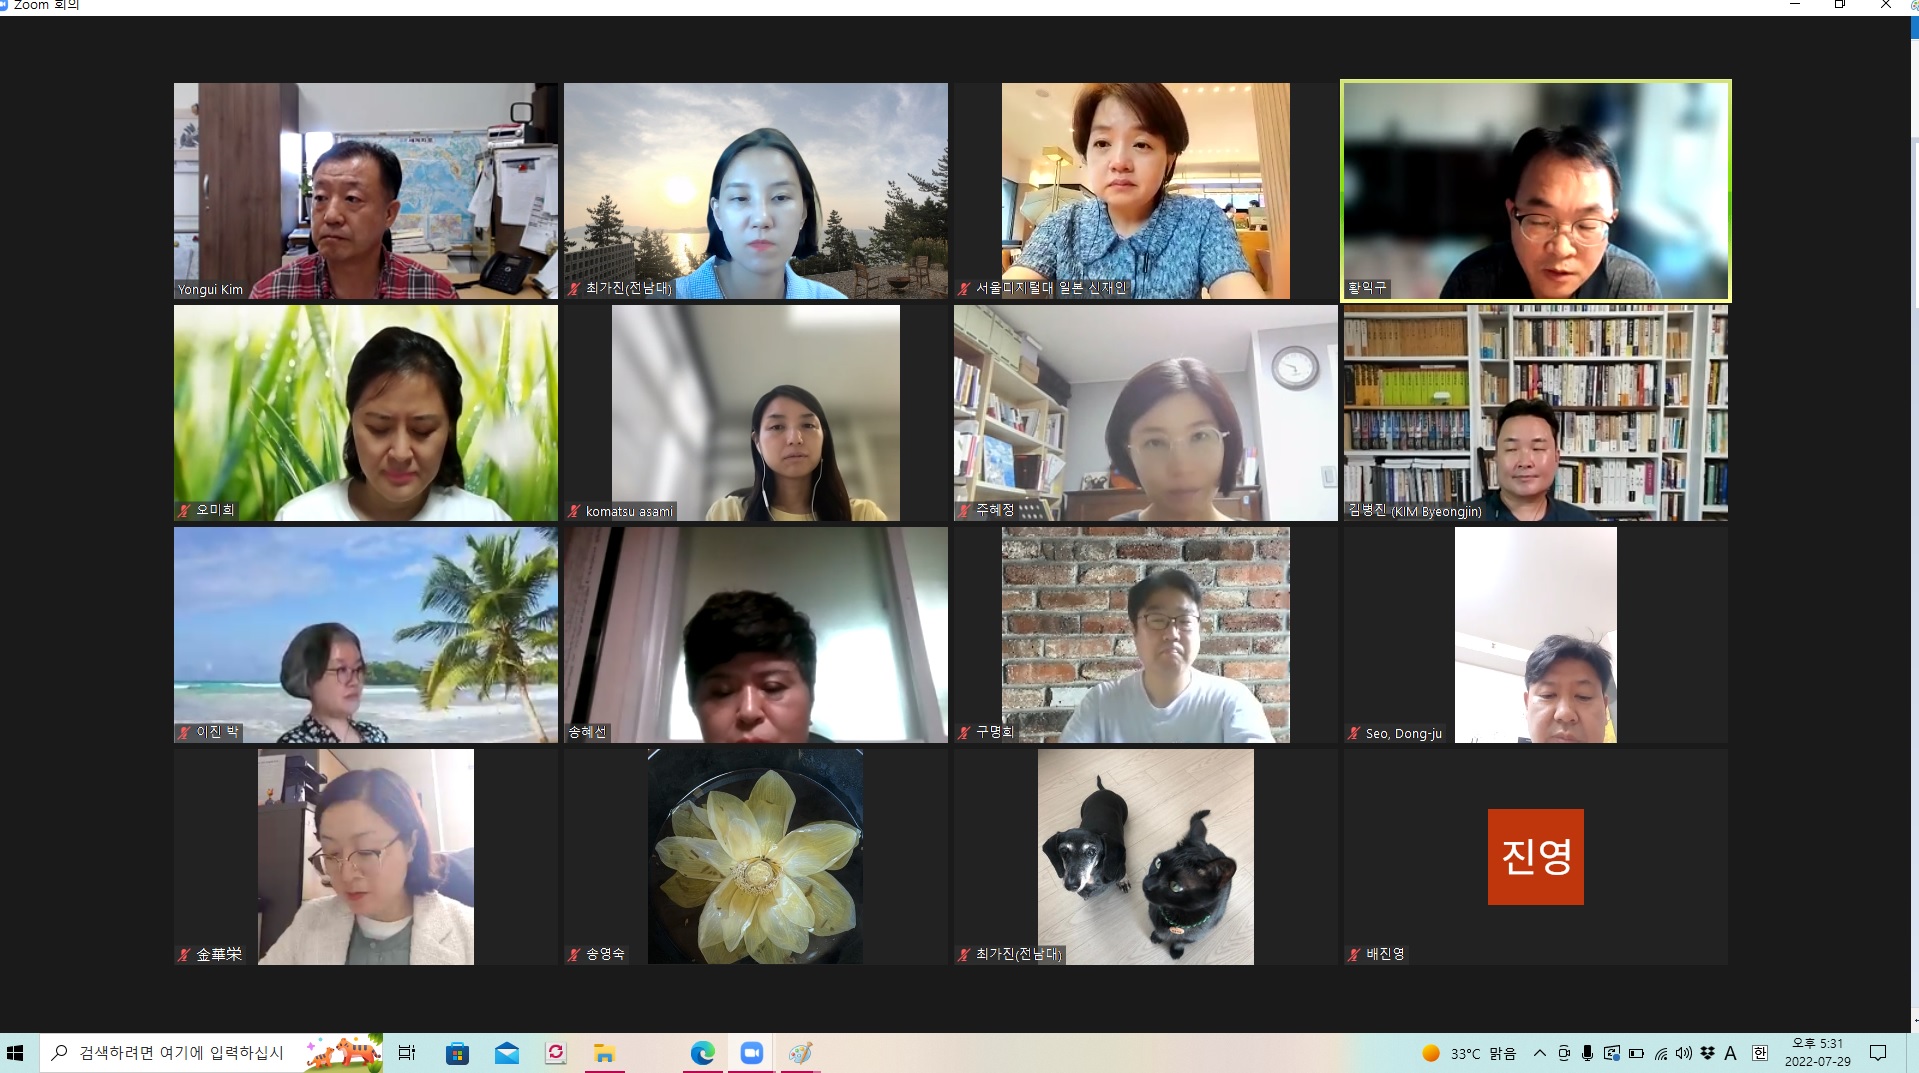Click the microphone tray icon
The image size is (1919, 1073).
coord(1587,1053)
